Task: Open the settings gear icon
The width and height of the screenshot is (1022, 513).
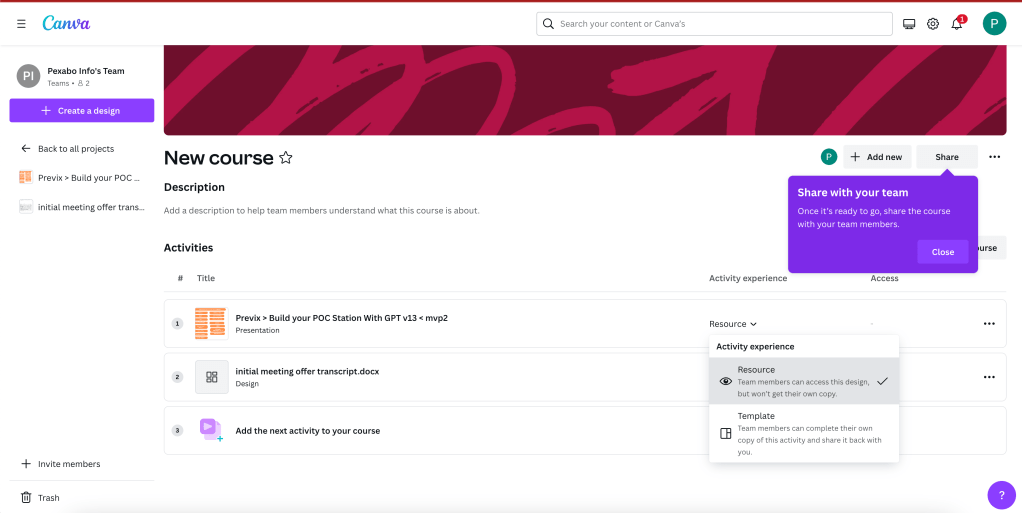Action: 933,24
